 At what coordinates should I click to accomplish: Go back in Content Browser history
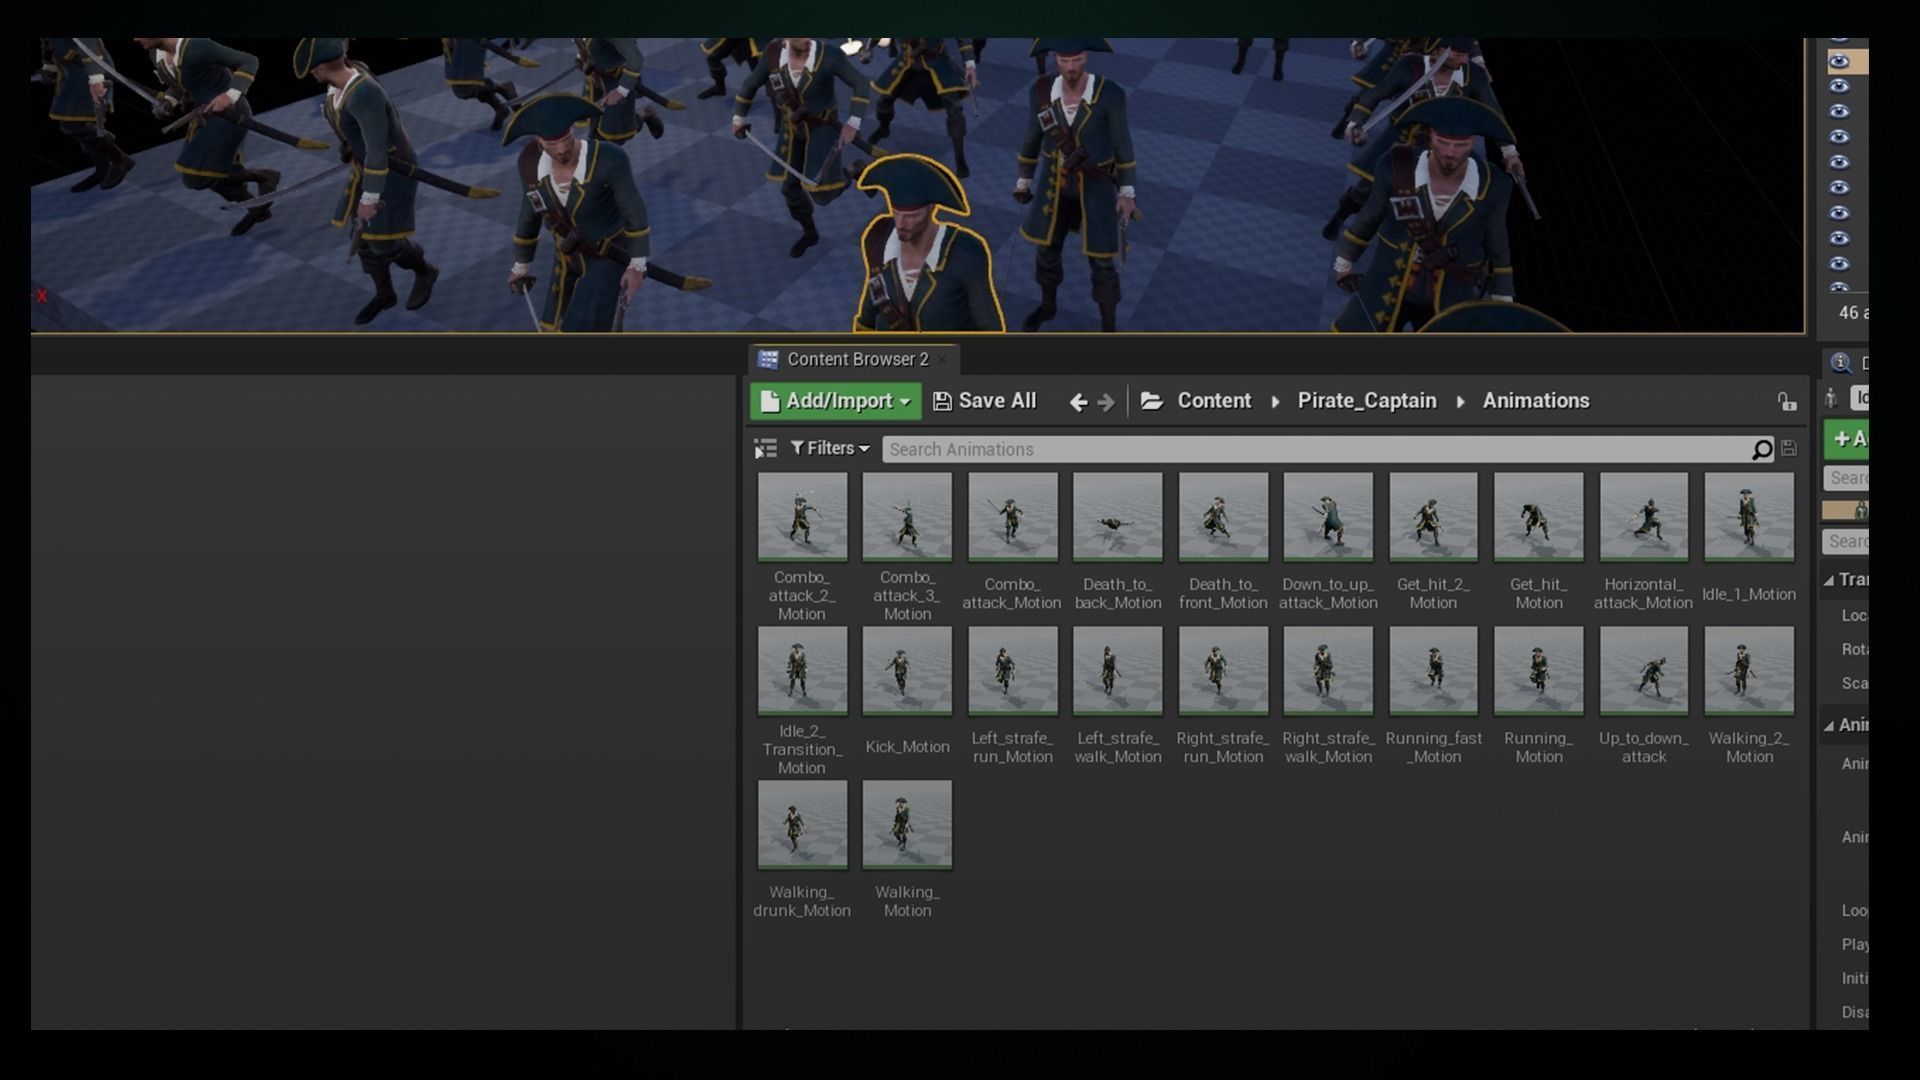pyautogui.click(x=1078, y=402)
